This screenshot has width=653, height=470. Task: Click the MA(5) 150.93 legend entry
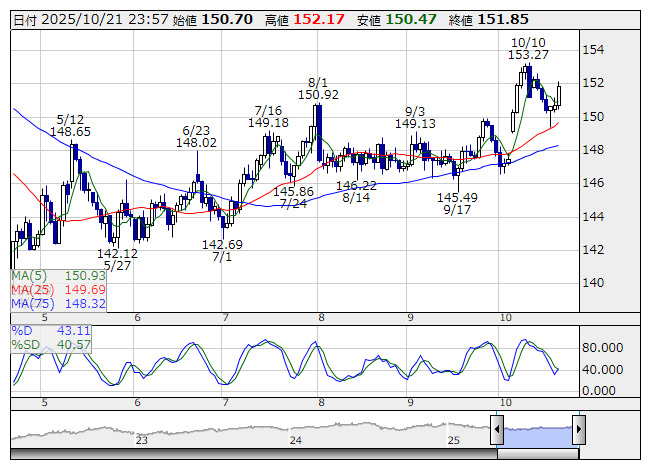(x=58, y=276)
